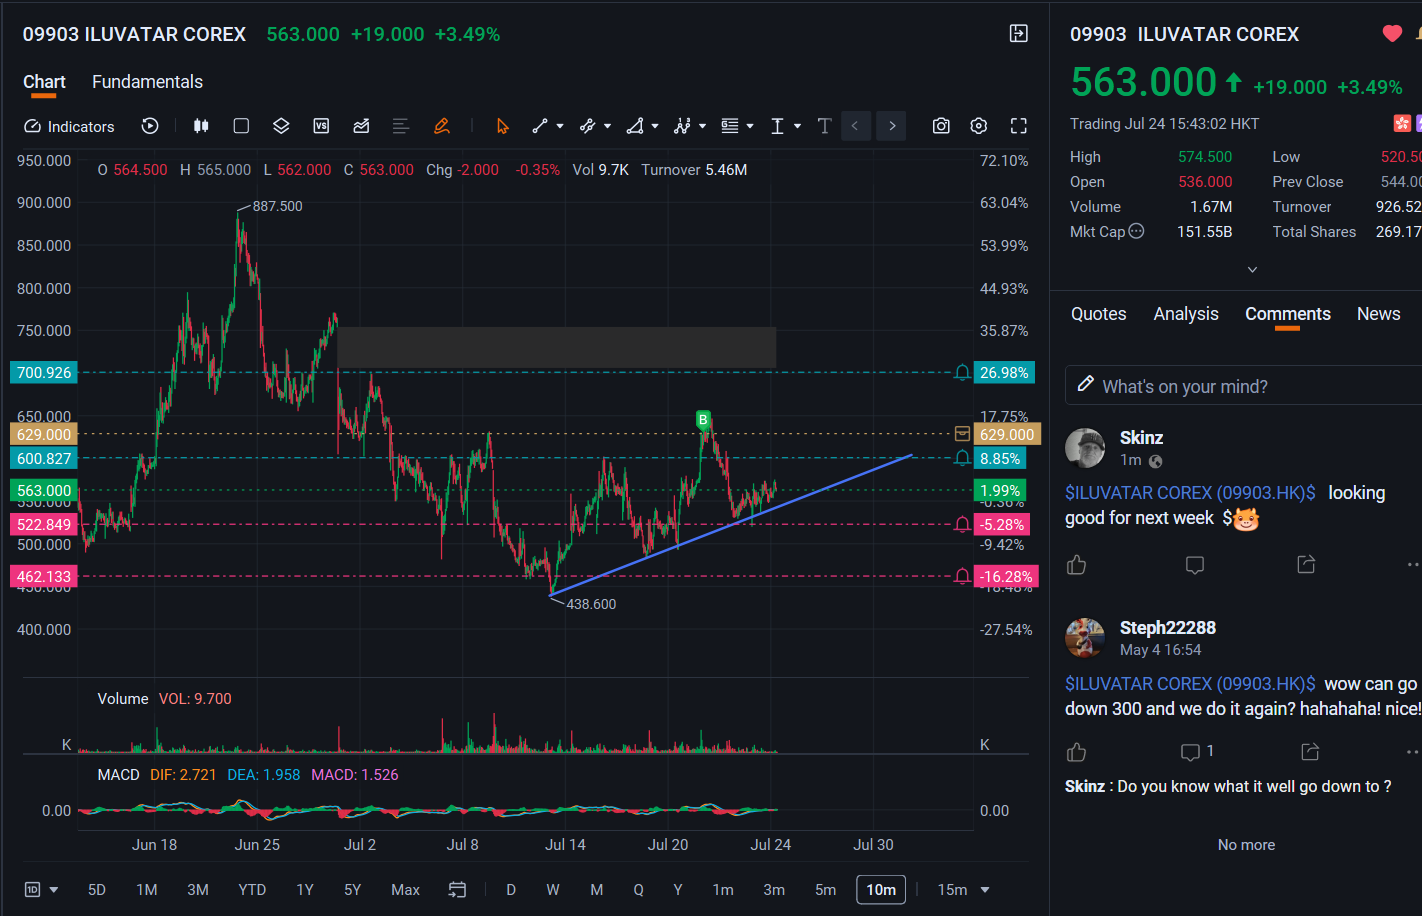Select the range measurement tool

[777, 126]
